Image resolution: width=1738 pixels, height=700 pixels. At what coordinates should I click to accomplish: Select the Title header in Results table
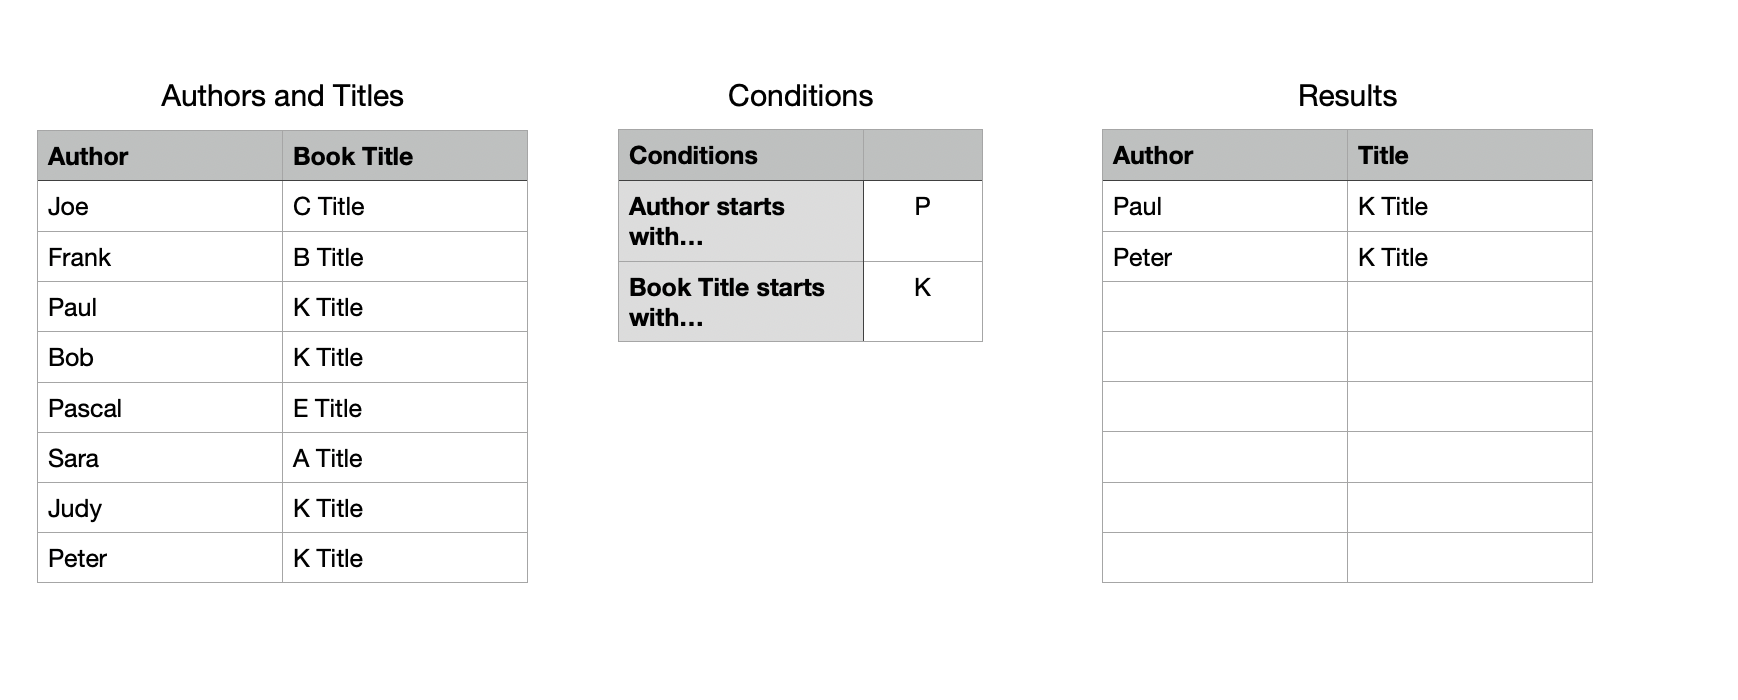click(x=1470, y=155)
